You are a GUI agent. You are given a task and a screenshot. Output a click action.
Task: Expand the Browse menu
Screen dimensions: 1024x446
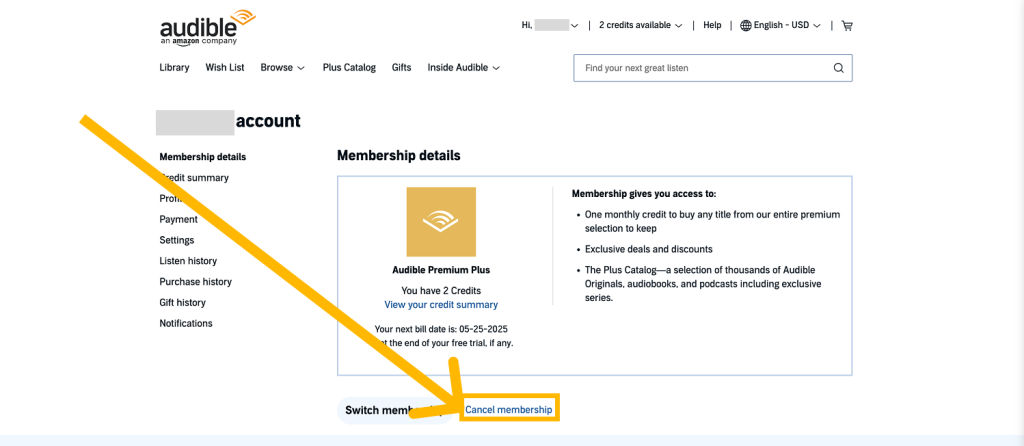pyautogui.click(x=282, y=67)
